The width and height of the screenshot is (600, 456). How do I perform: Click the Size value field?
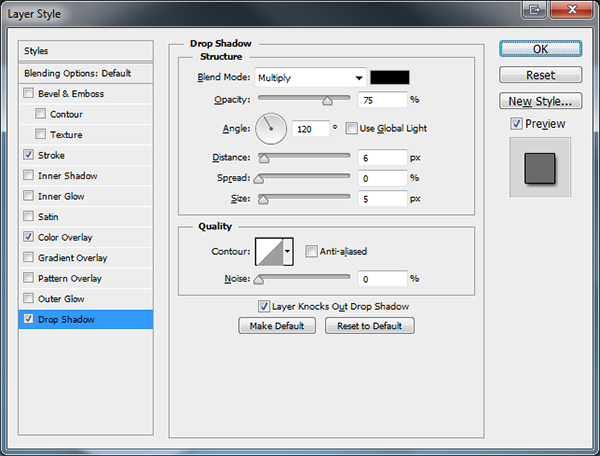[383, 199]
